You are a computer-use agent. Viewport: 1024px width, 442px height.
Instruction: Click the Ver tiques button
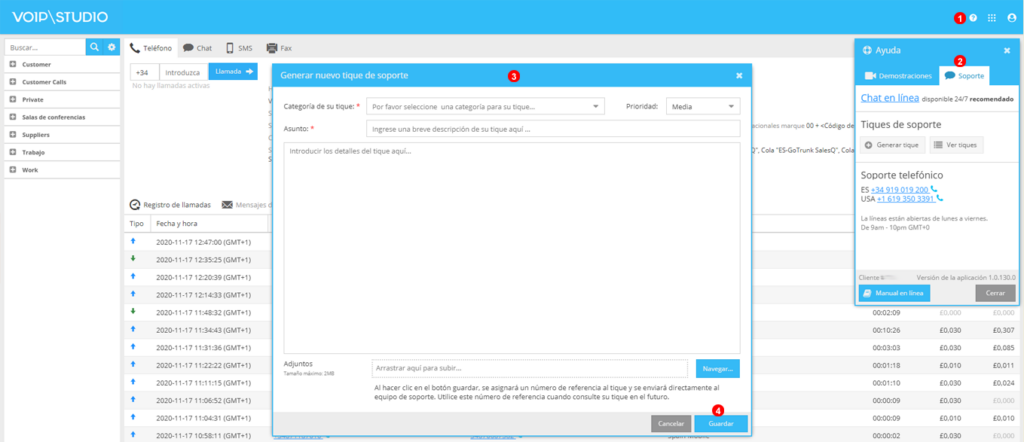click(956, 145)
